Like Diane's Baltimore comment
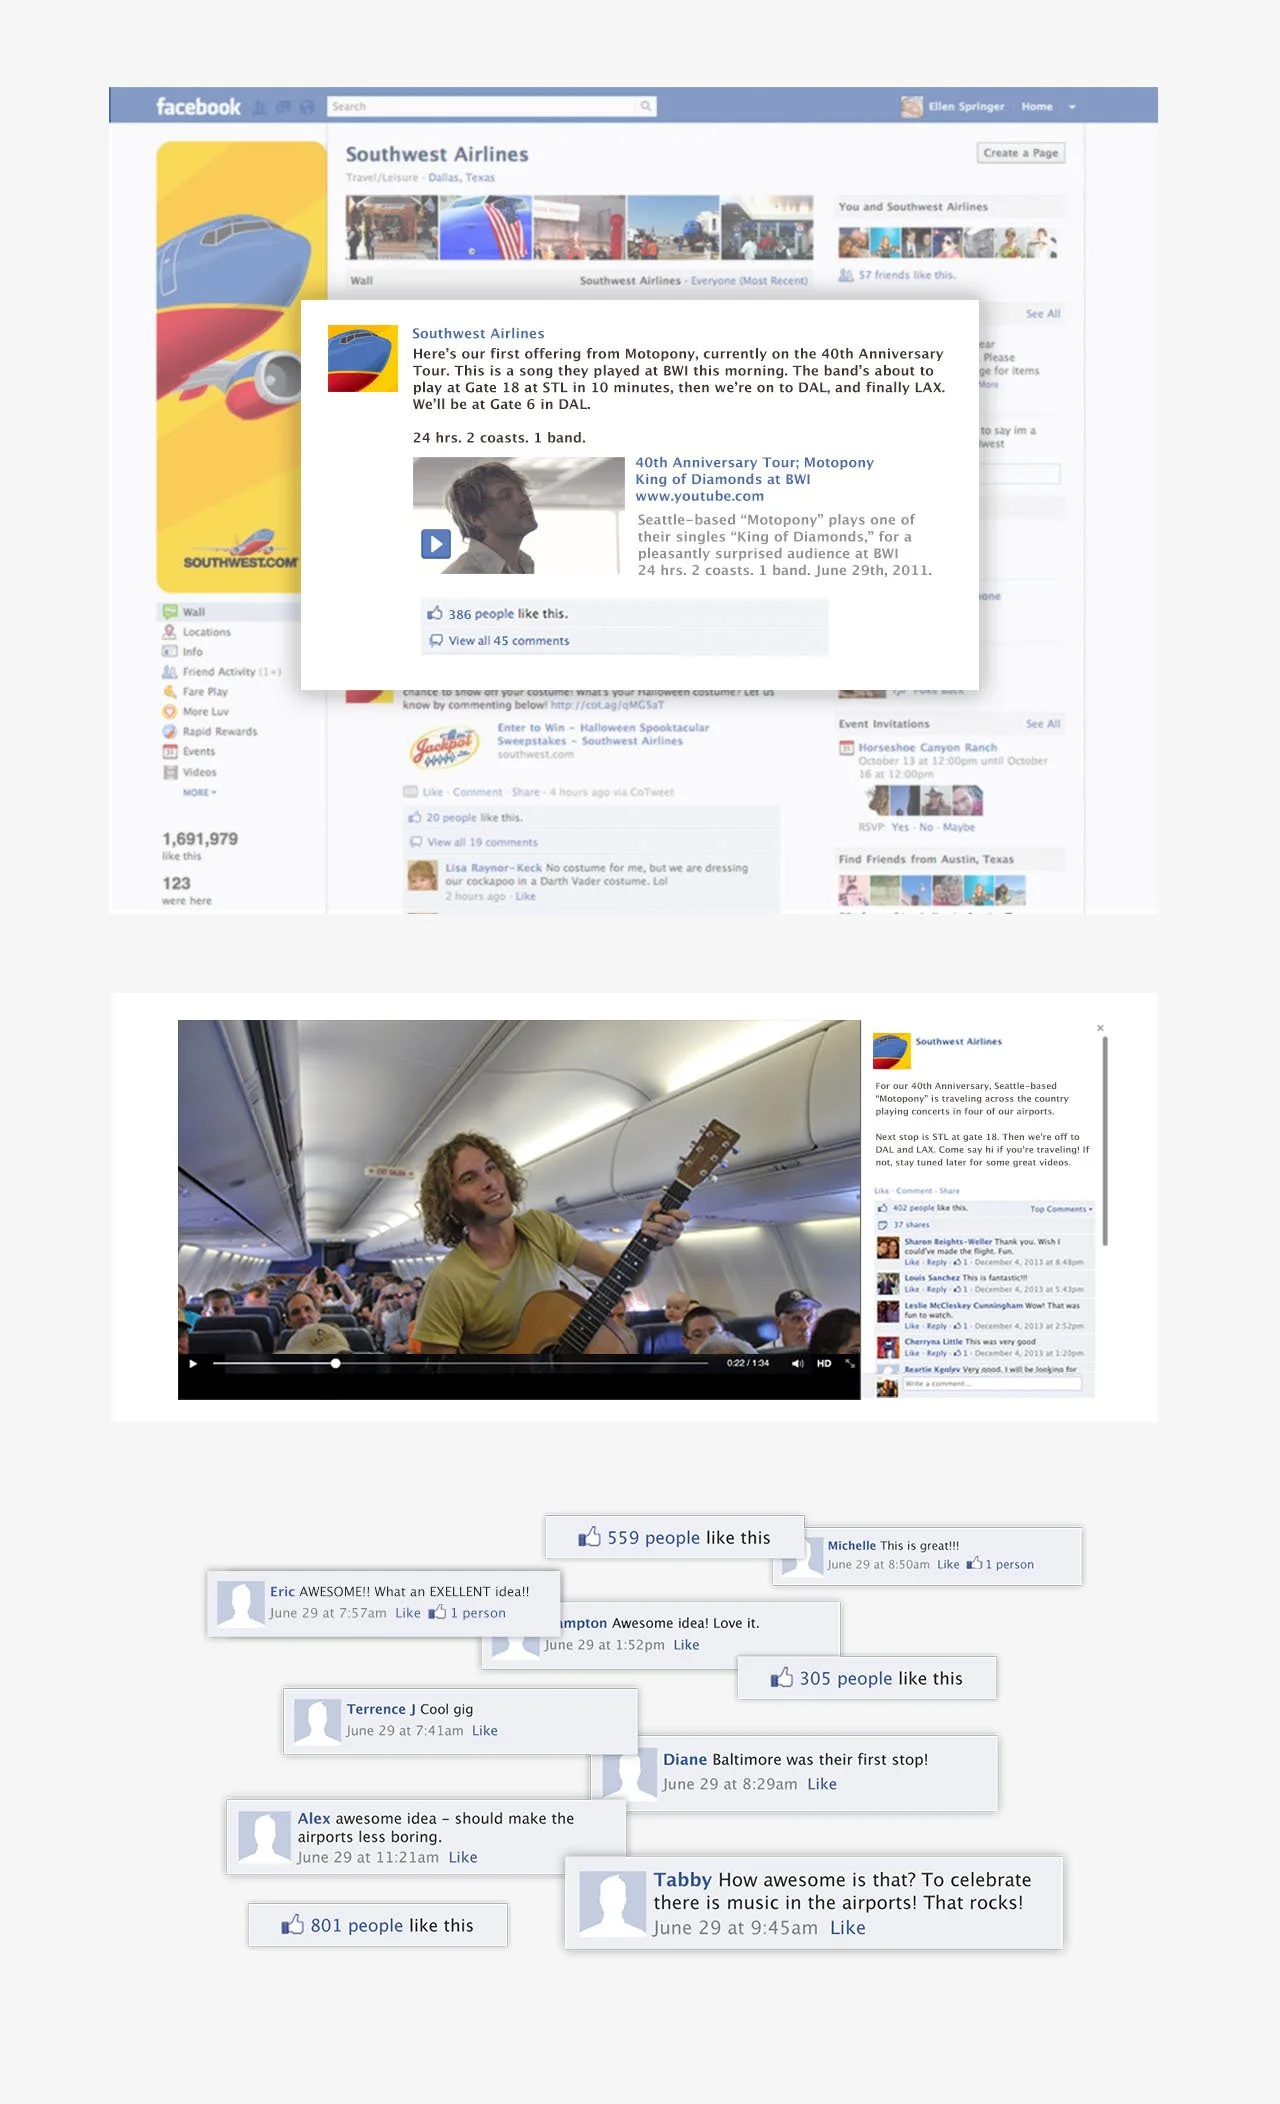The height and width of the screenshot is (2104, 1280). (822, 1784)
